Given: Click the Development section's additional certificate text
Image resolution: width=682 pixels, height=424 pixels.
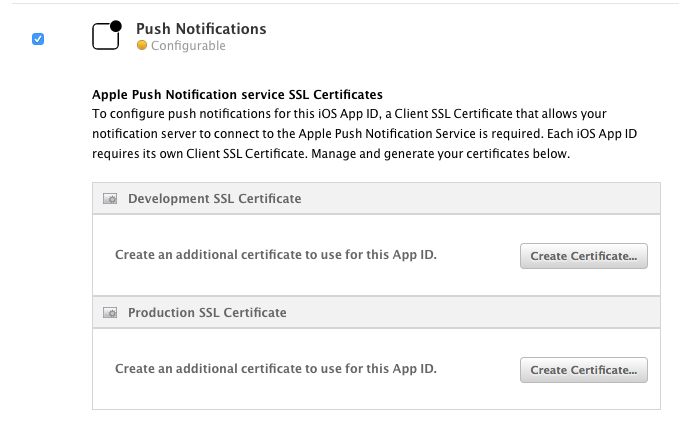Looking at the screenshot, I should [276, 254].
